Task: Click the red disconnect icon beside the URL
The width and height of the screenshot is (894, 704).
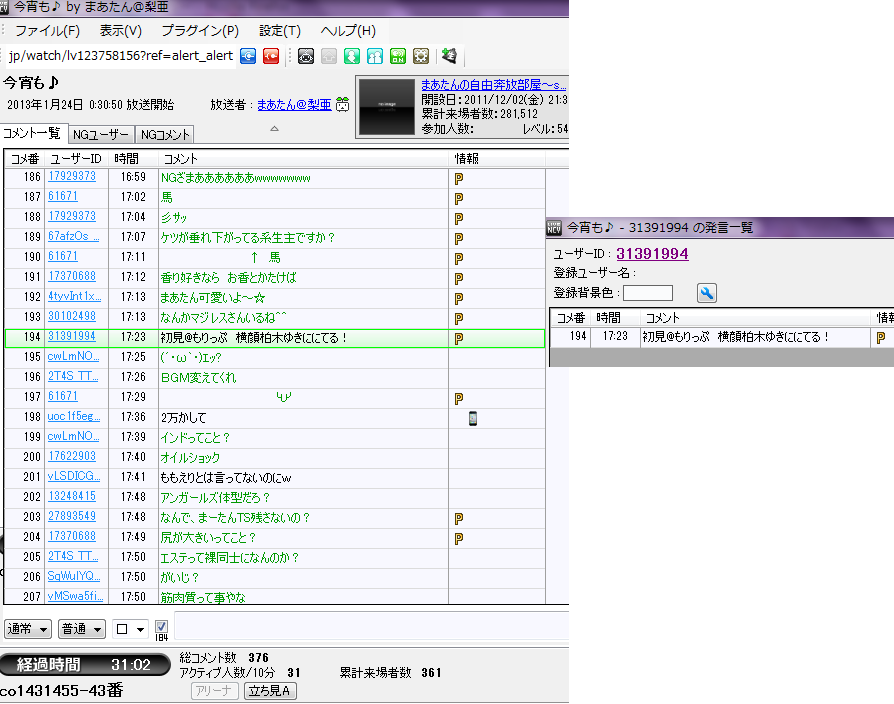Action: coord(271,56)
